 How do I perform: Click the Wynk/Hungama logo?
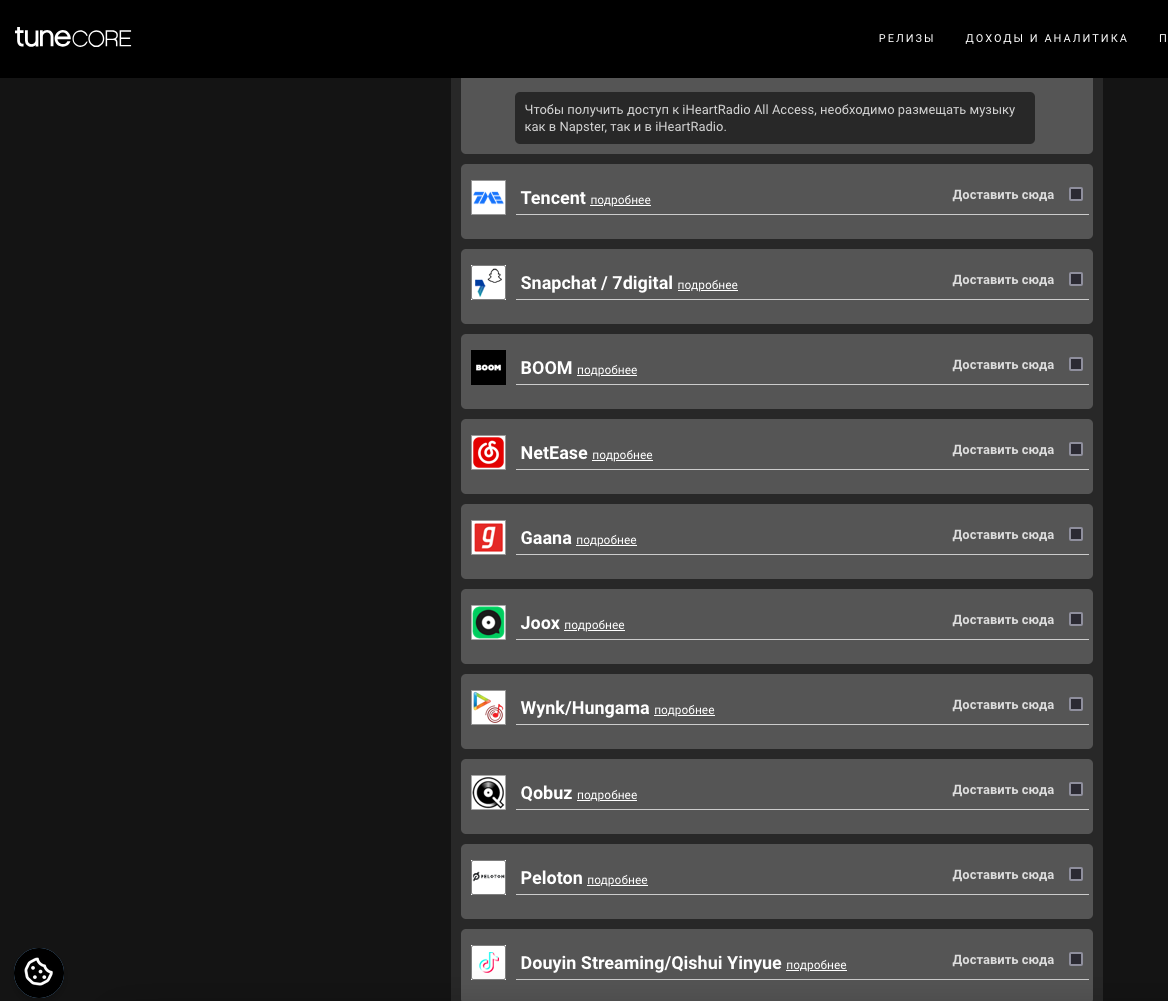click(489, 707)
